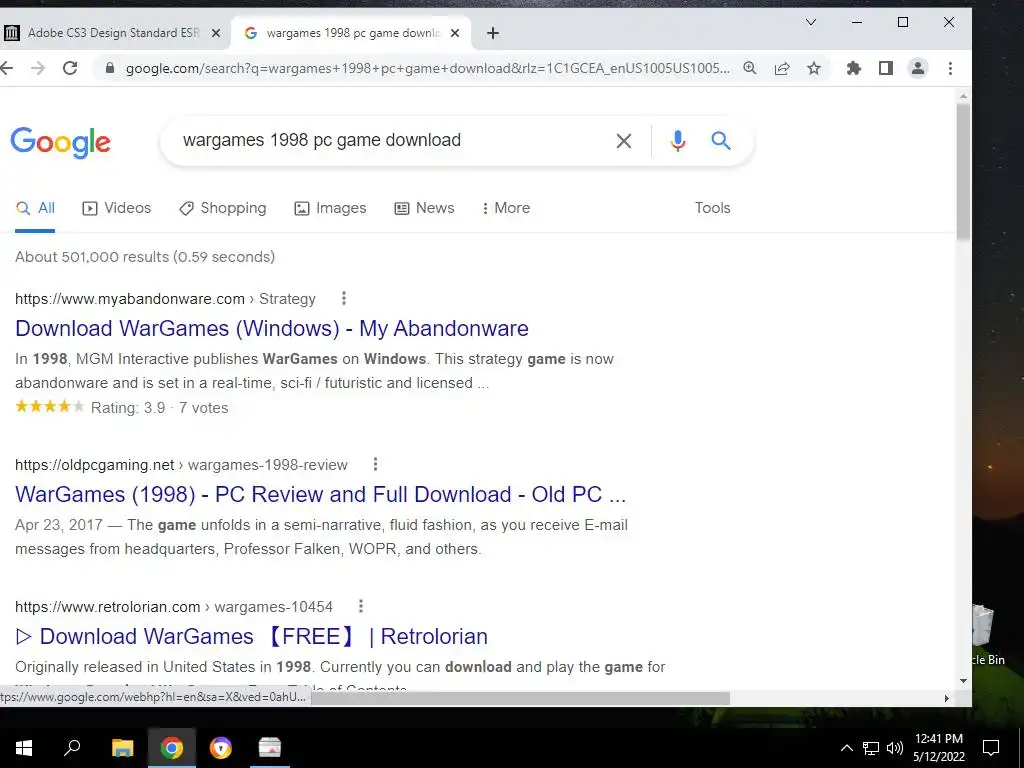Expand the More search filters menu
Image resolution: width=1024 pixels, height=768 pixels.
[506, 208]
